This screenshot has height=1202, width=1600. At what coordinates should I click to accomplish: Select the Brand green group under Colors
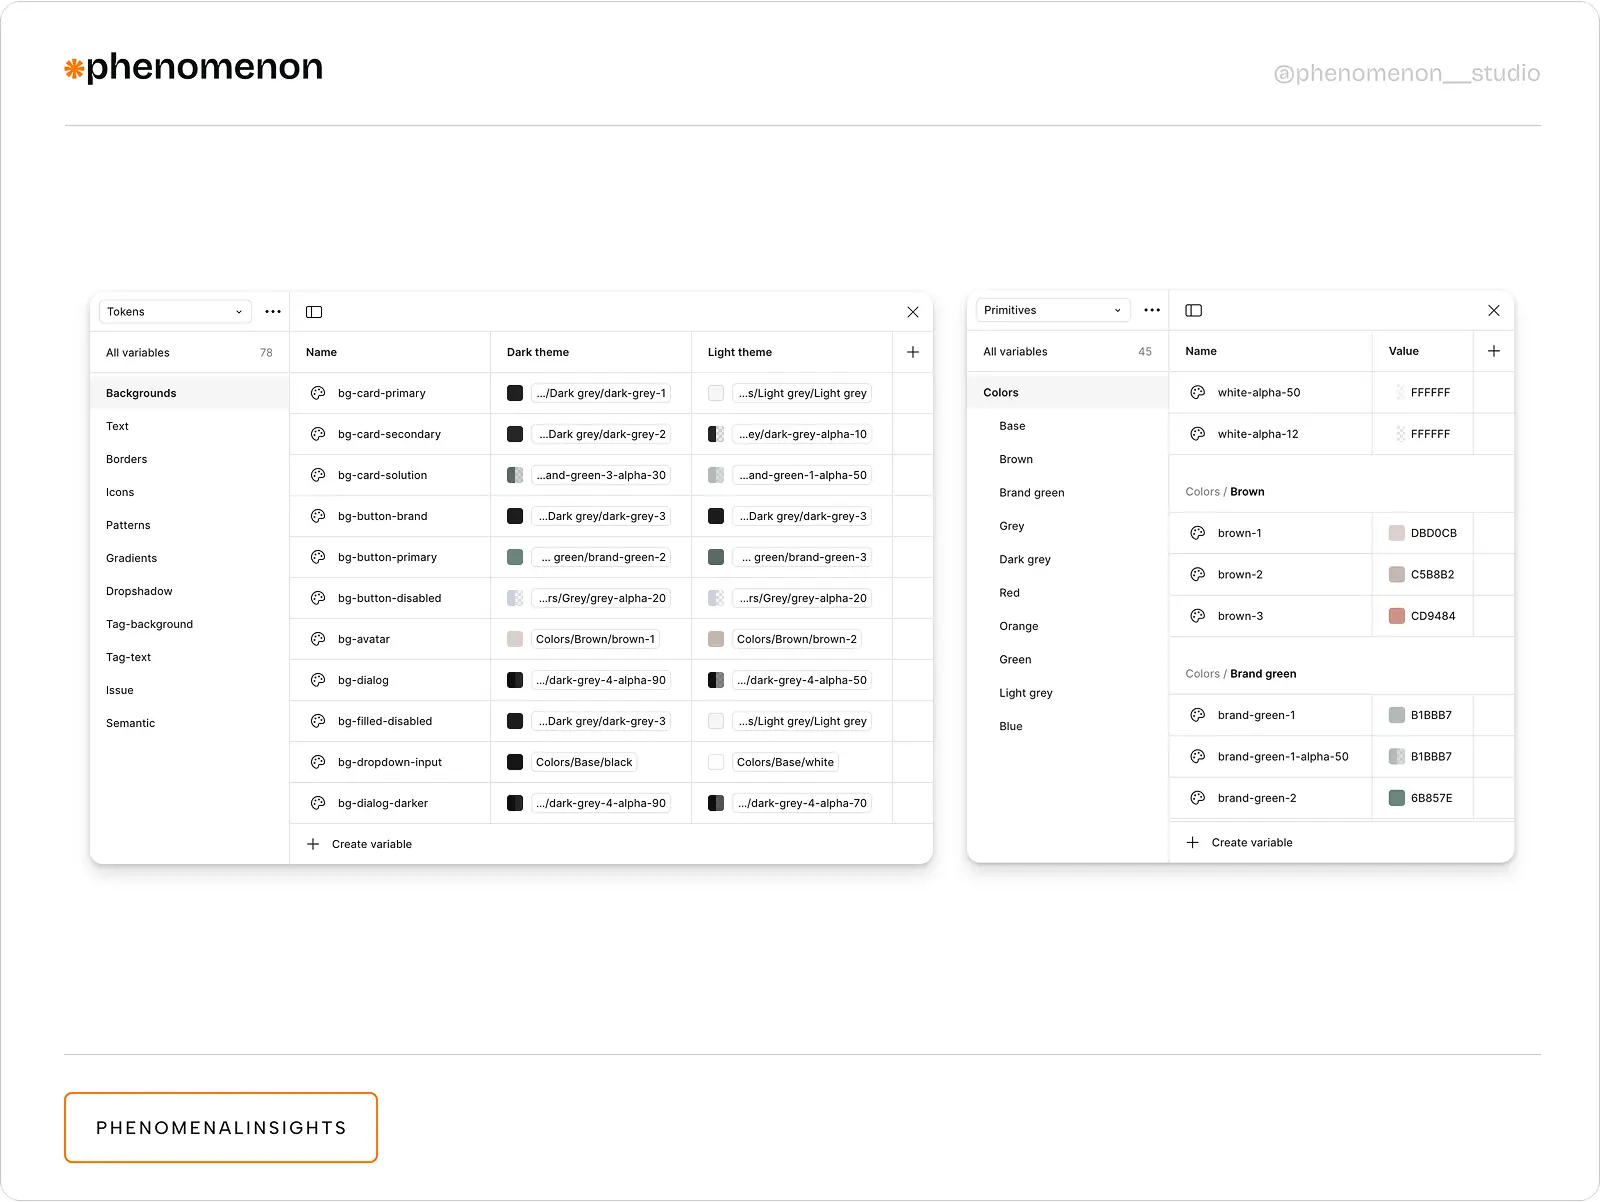[1031, 492]
